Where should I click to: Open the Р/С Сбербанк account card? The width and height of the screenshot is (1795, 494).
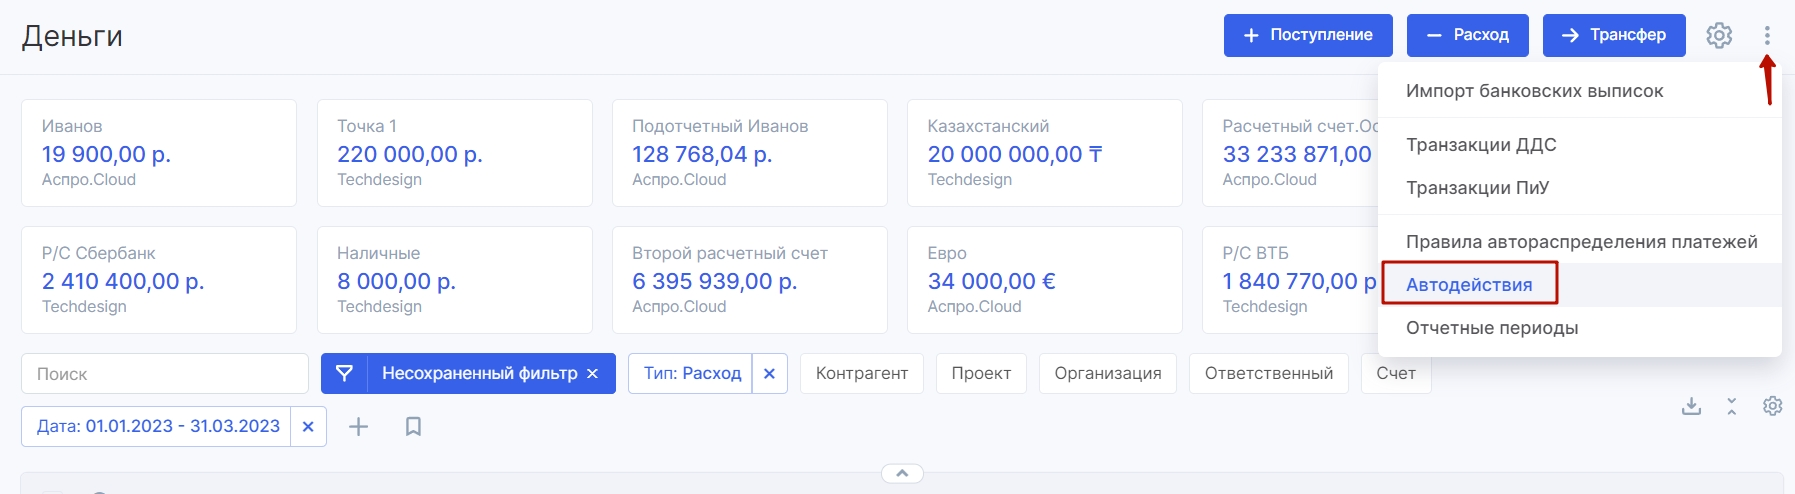pyautogui.click(x=158, y=280)
